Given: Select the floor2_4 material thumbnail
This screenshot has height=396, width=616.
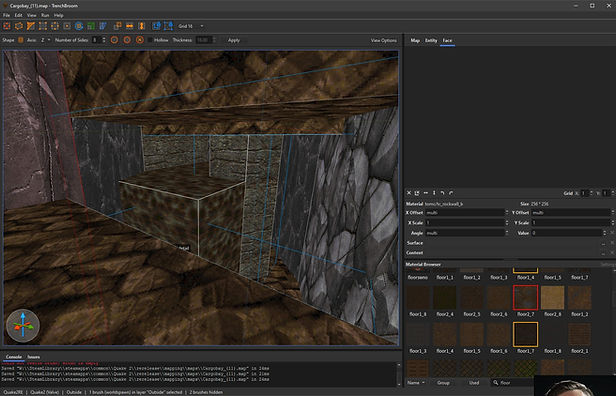Looking at the screenshot, I should (444, 297).
